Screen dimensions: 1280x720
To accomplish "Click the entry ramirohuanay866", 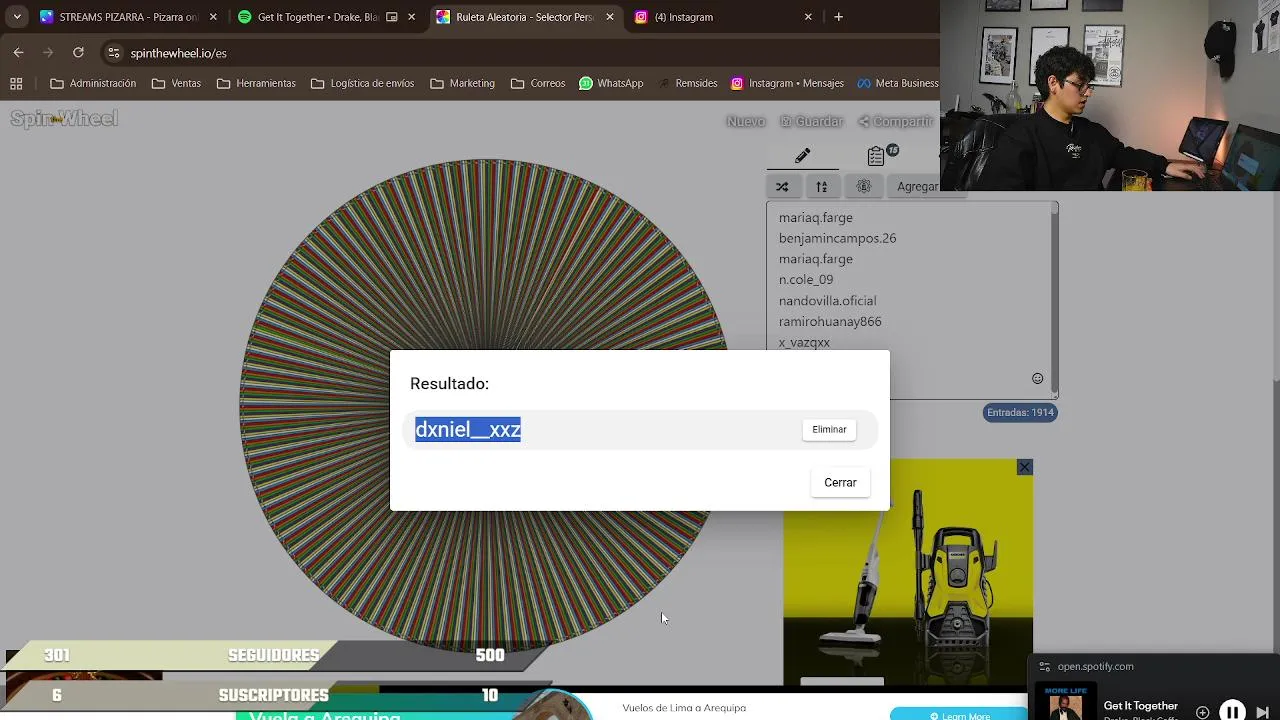I will coord(830,322).
